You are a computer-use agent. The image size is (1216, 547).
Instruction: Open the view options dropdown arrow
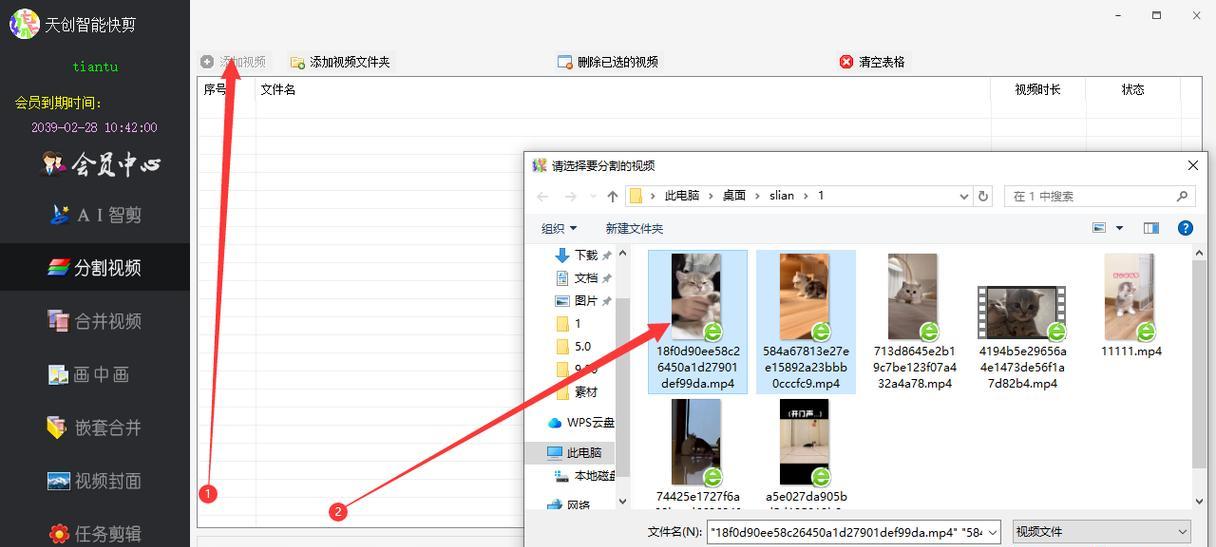tap(1119, 229)
